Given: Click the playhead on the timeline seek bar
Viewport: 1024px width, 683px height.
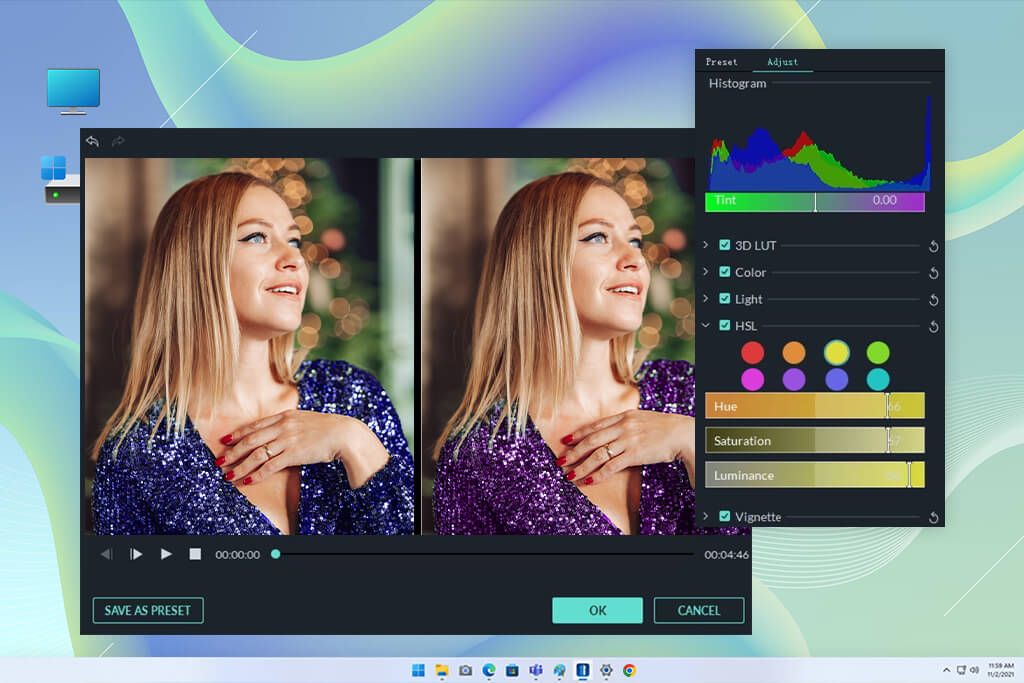Looking at the screenshot, I should tap(276, 552).
